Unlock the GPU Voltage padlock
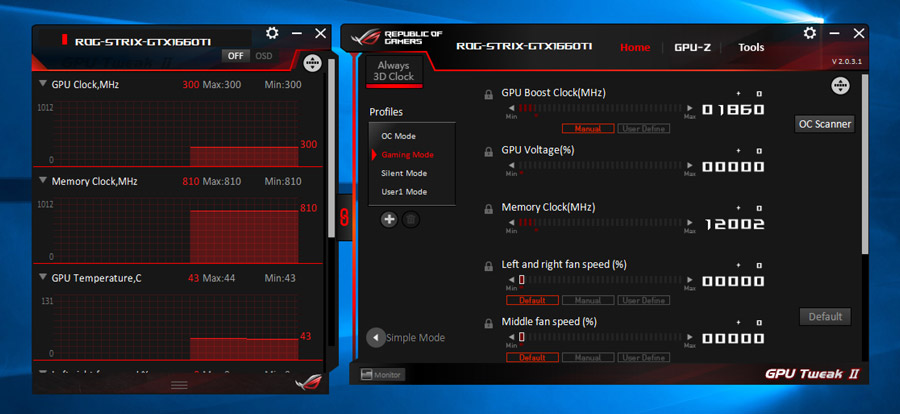The height and width of the screenshot is (414, 900). click(488, 152)
